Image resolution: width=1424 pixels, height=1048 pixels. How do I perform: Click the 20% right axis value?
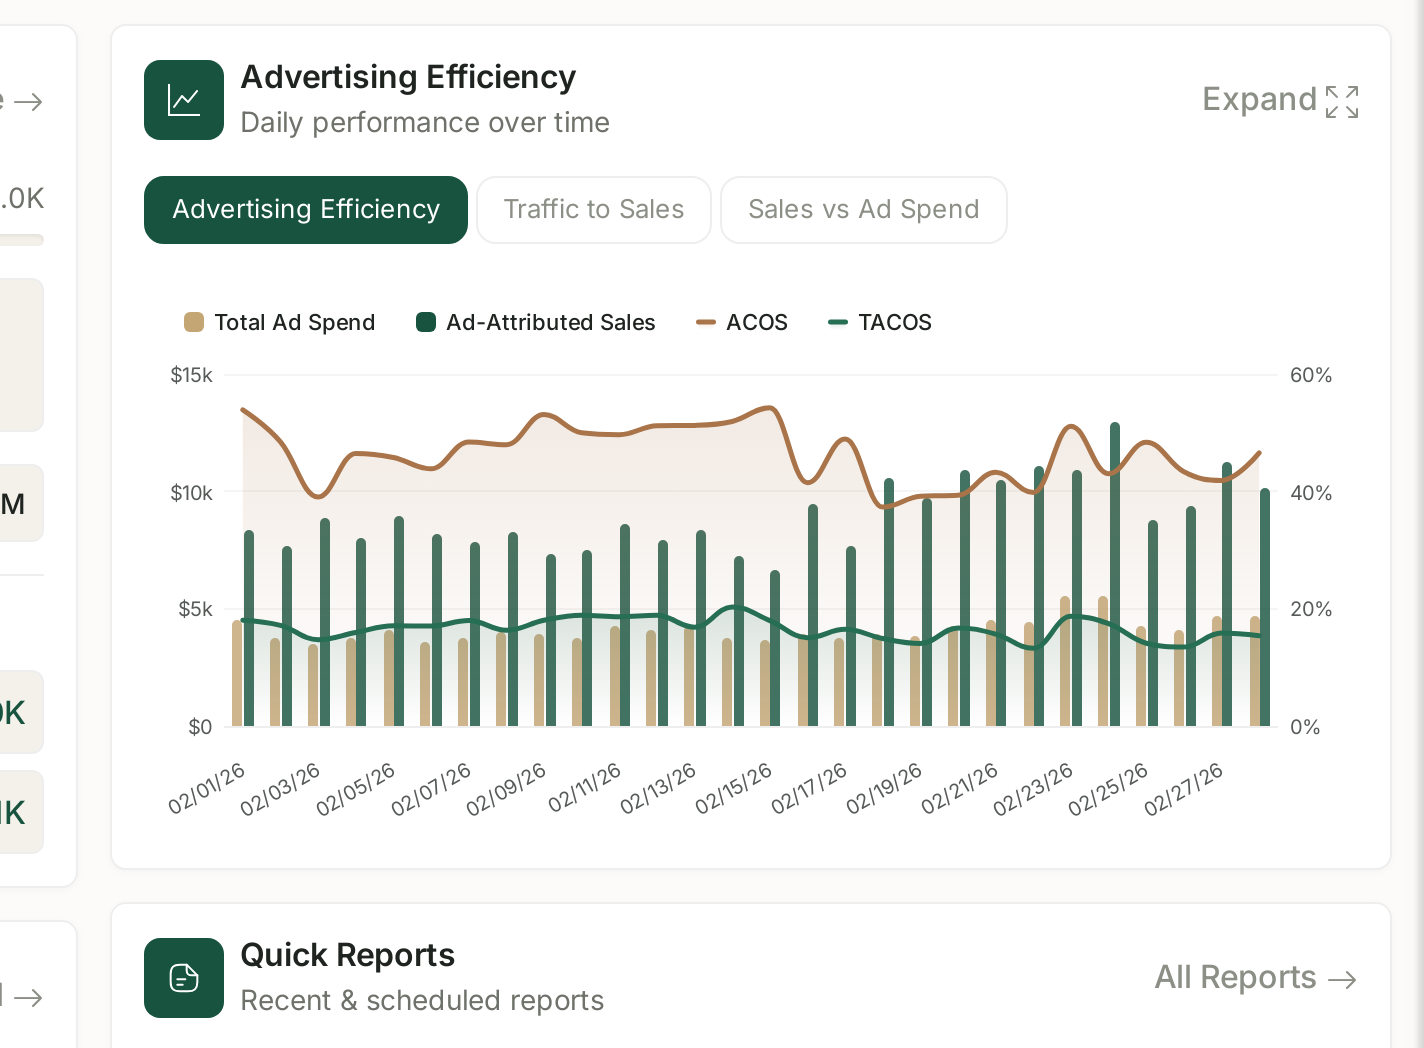pos(1311,609)
